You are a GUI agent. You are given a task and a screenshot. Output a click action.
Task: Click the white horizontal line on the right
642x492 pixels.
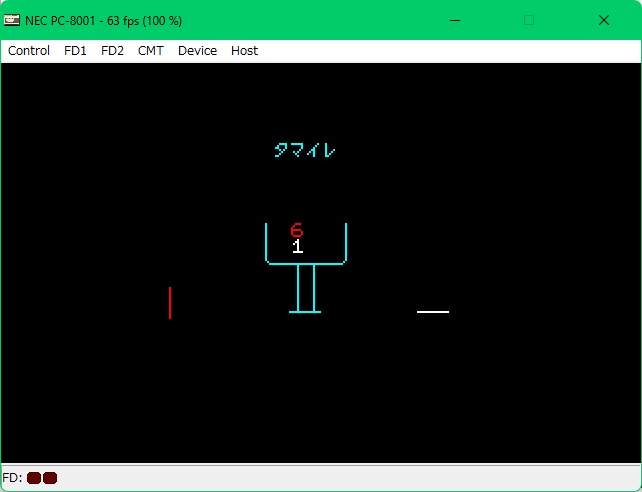[433, 312]
